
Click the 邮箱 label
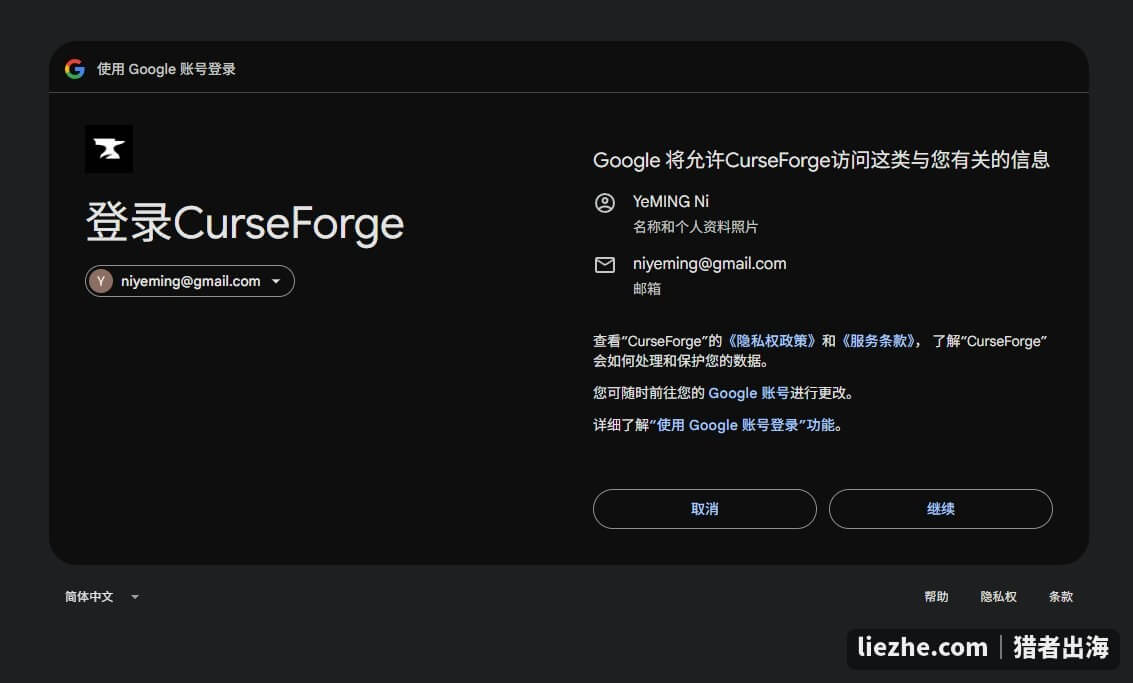coord(647,289)
